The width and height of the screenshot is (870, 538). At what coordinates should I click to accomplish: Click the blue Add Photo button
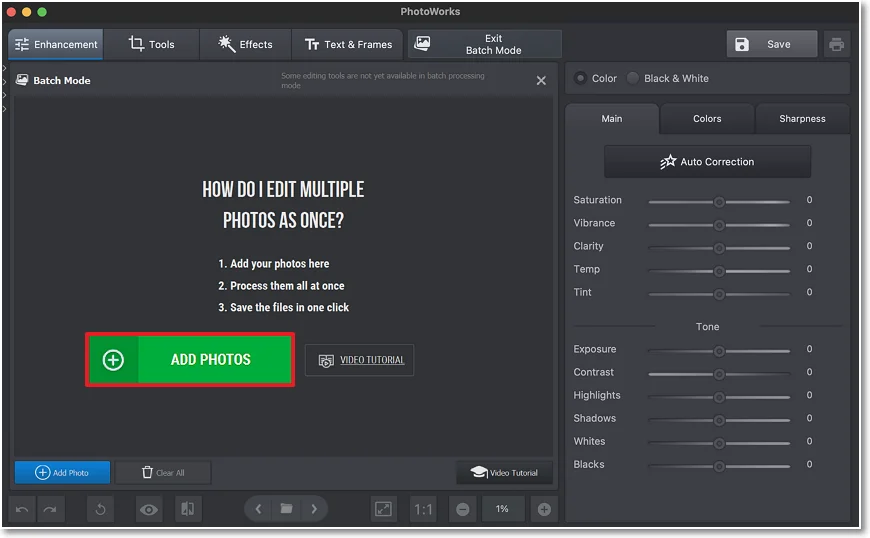pyautogui.click(x=62, y=473)
